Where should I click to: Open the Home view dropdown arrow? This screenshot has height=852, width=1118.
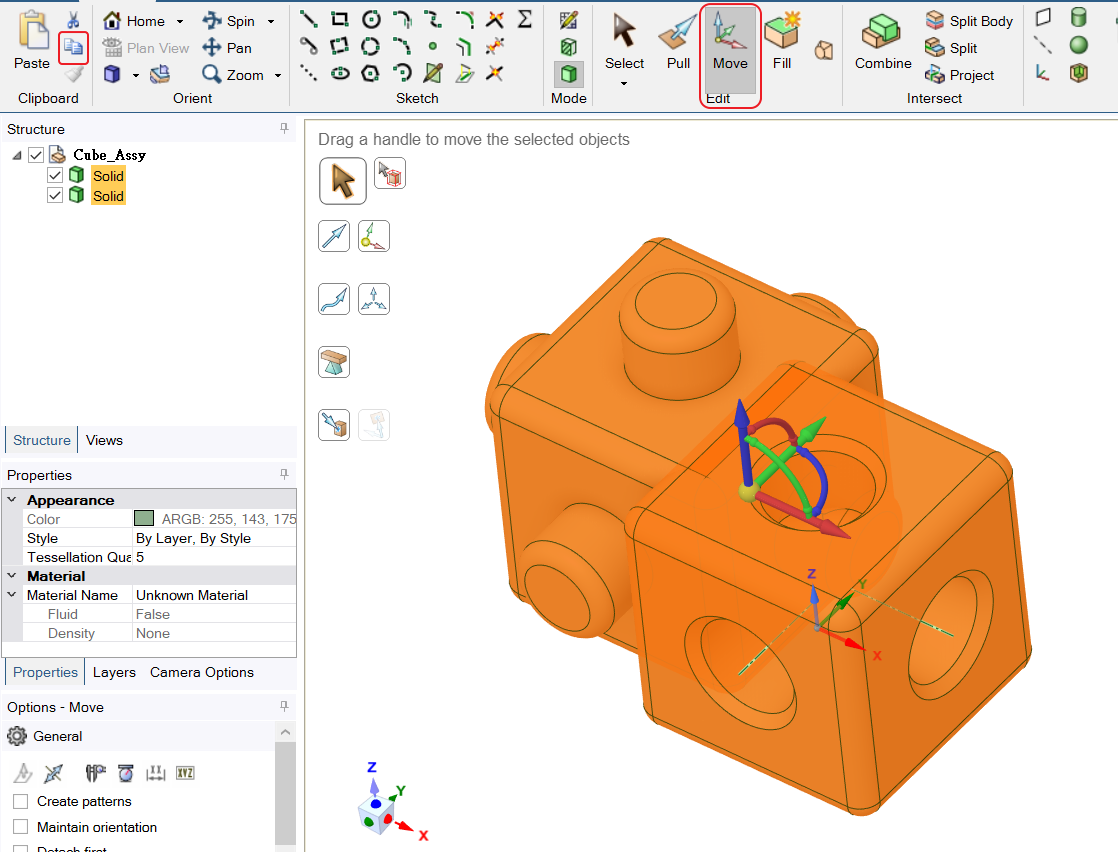tap(180, 21)
